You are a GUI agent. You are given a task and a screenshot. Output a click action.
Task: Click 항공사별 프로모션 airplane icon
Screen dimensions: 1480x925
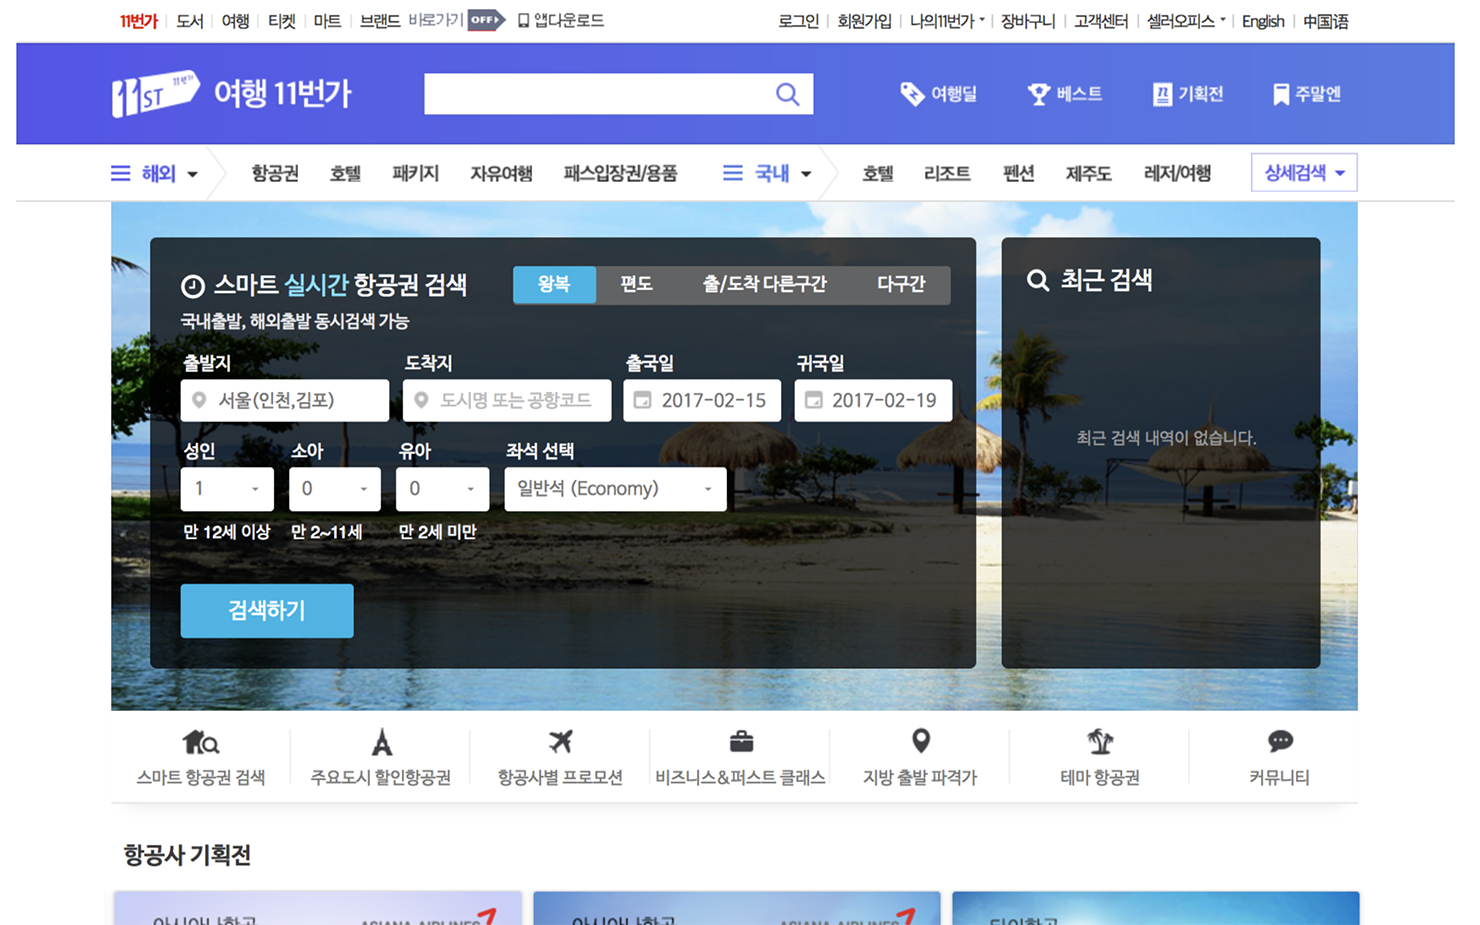click(560, 742)
